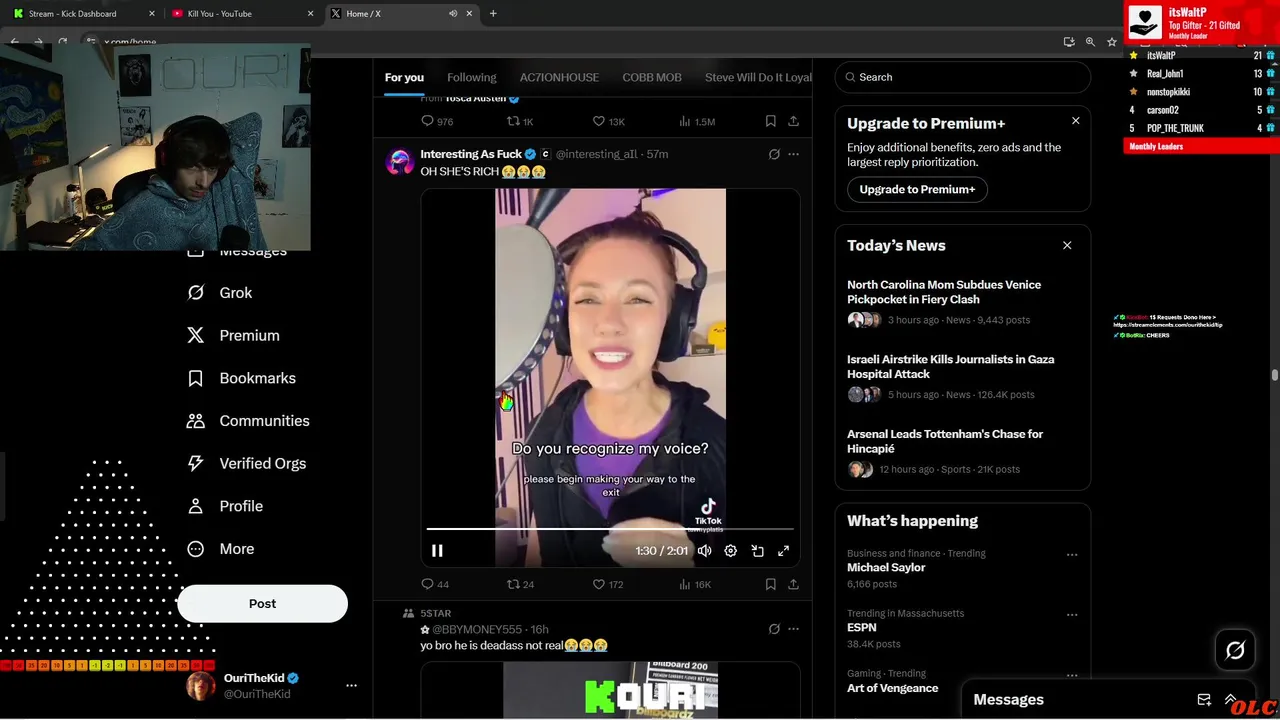
Task: Open the floating Grok button
Action: pos(1235,651)
